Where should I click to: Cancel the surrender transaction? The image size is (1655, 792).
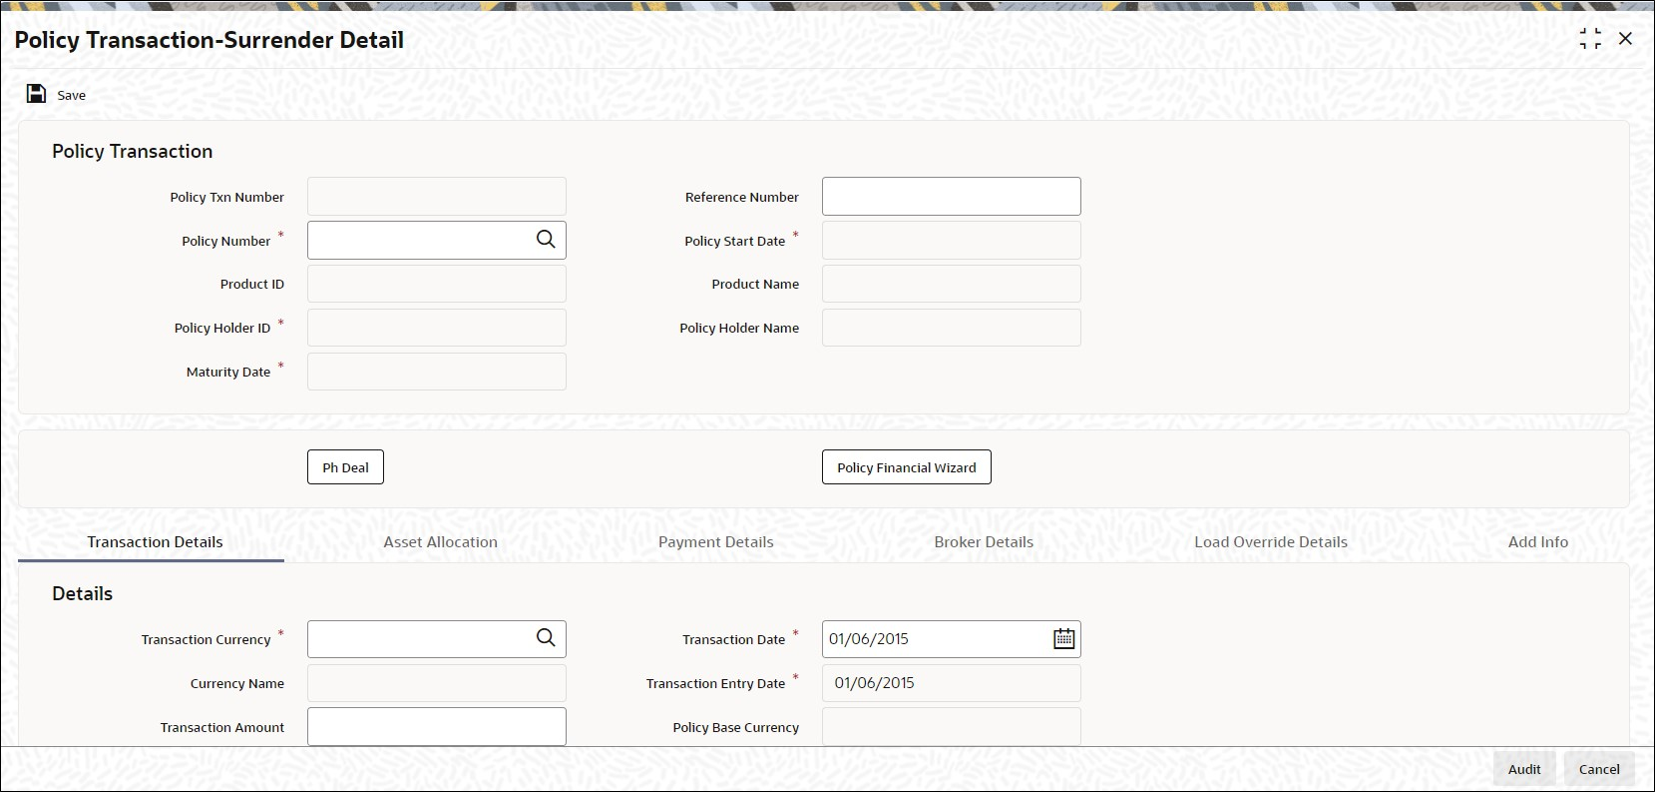1599,769
